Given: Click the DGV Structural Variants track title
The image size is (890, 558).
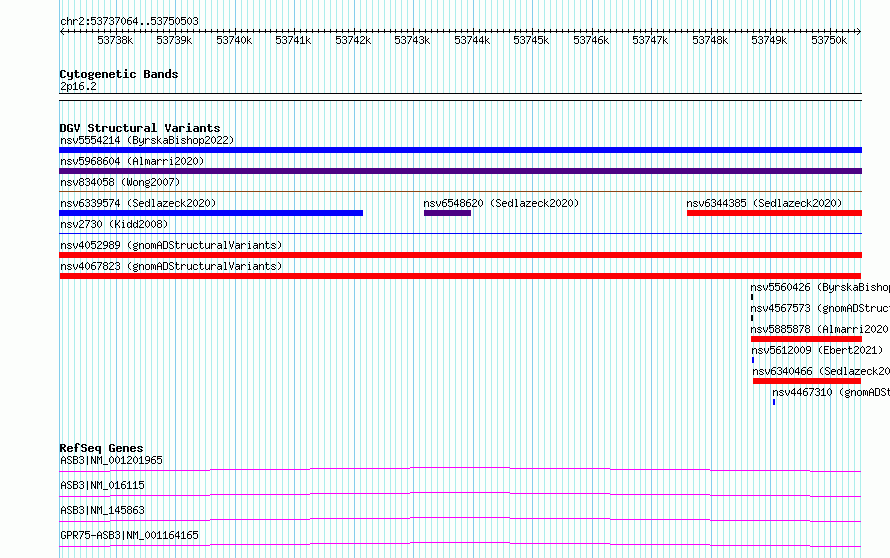Looking at the screenshot, I should point(140,128).
